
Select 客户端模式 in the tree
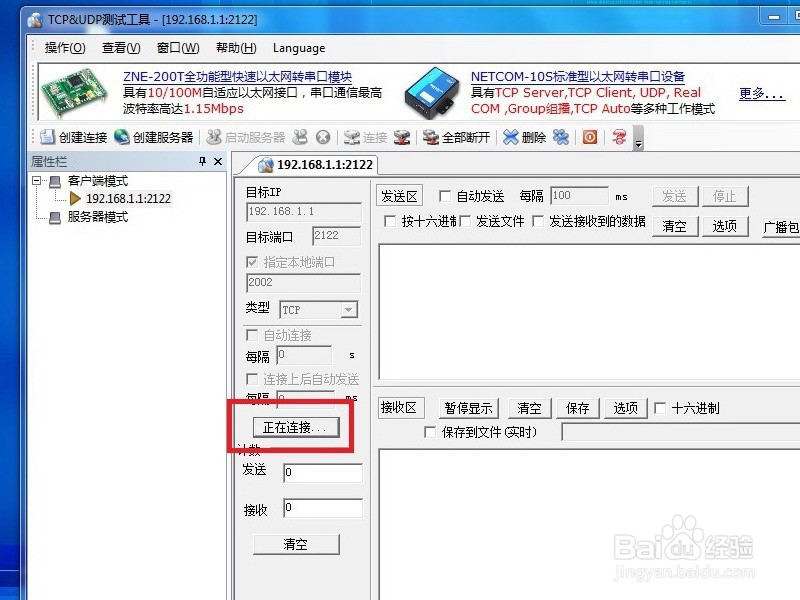coord(97,181)
